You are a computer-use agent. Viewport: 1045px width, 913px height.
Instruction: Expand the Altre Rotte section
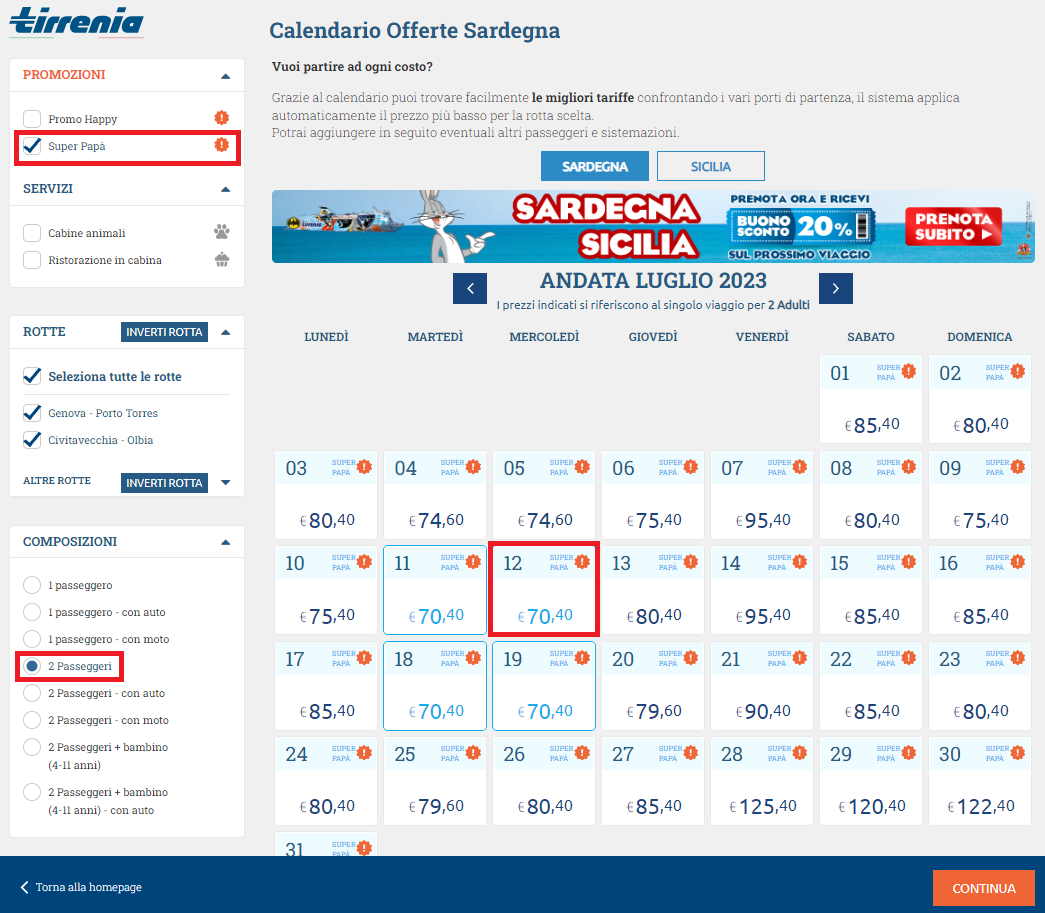[x=225, y=482]
